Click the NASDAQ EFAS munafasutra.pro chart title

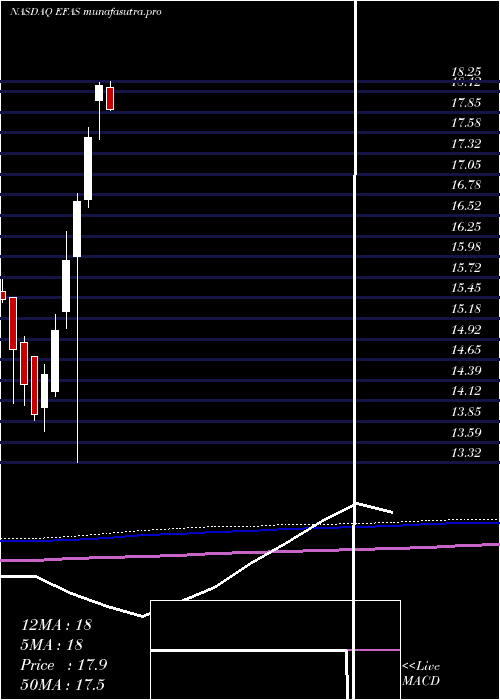pyautogui.click(x=86, y=12)
